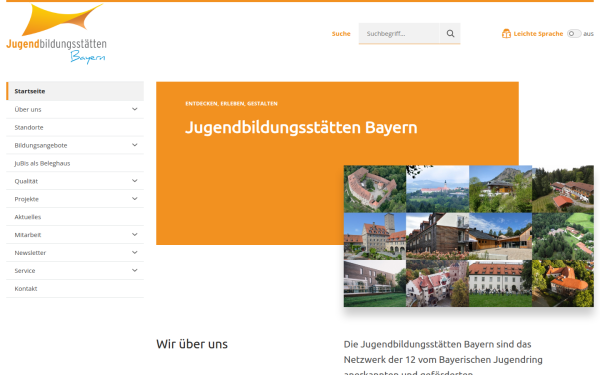Open the Jugendbildungsstätten Bayern logo
Screen dimensions: 600x375
point(57,34)
